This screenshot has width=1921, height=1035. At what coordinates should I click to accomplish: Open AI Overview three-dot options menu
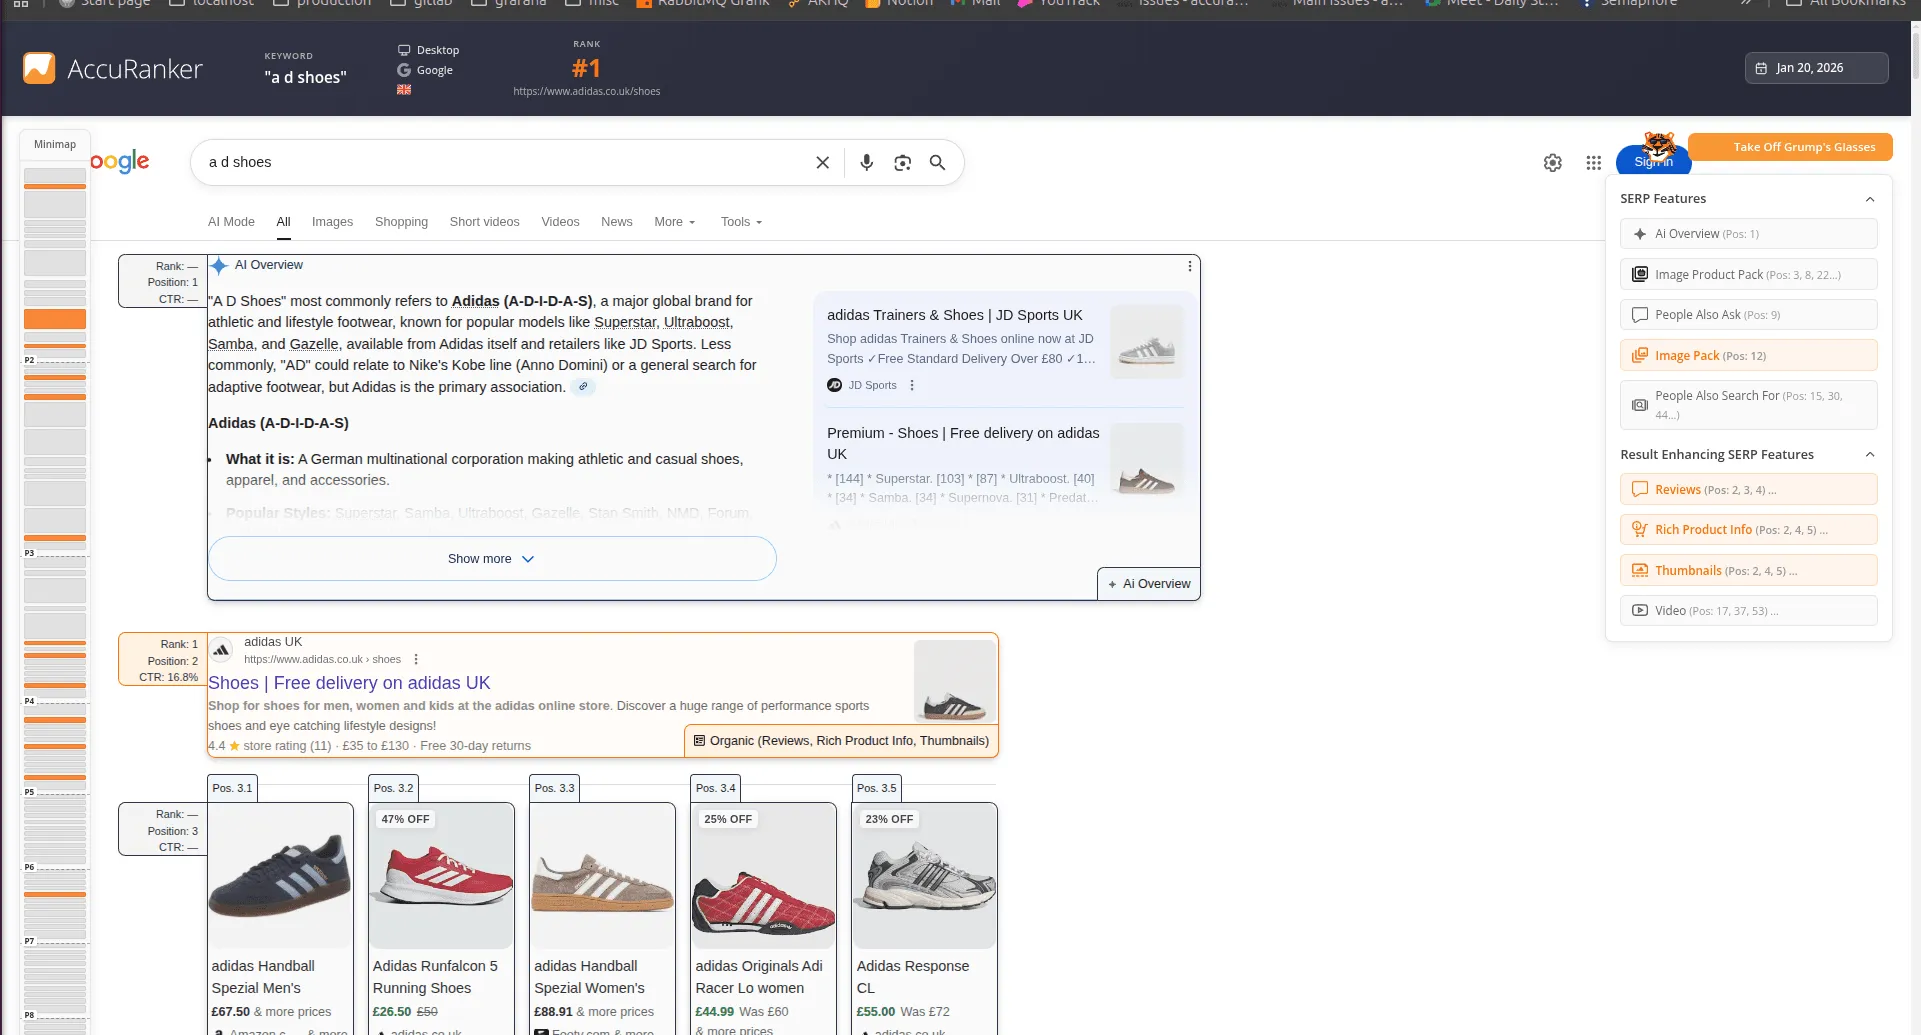pyautogui.click(x=1189, y=266)
